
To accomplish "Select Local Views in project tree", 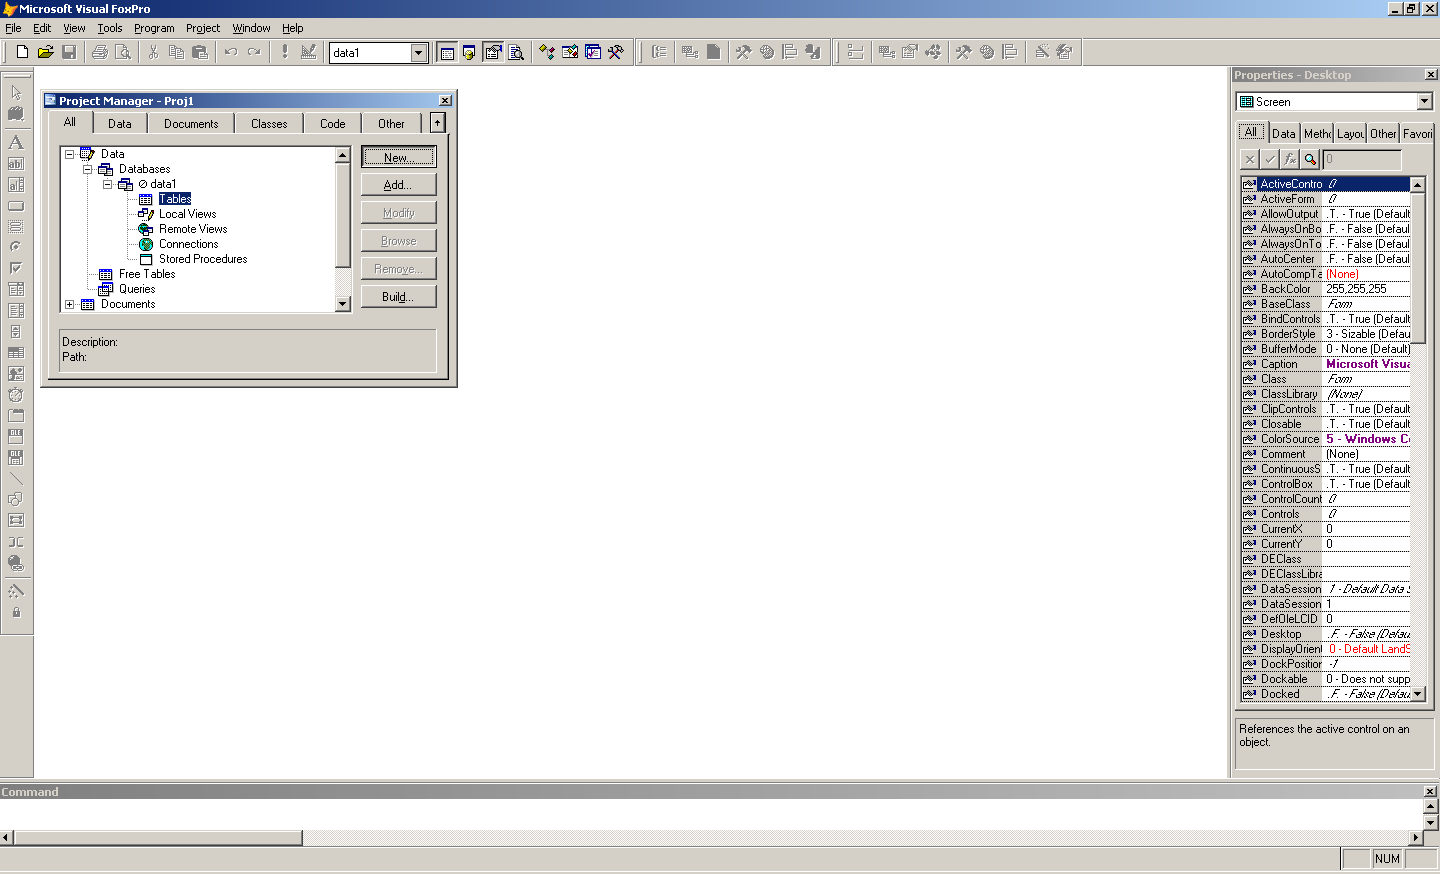I will pos(187,214).
